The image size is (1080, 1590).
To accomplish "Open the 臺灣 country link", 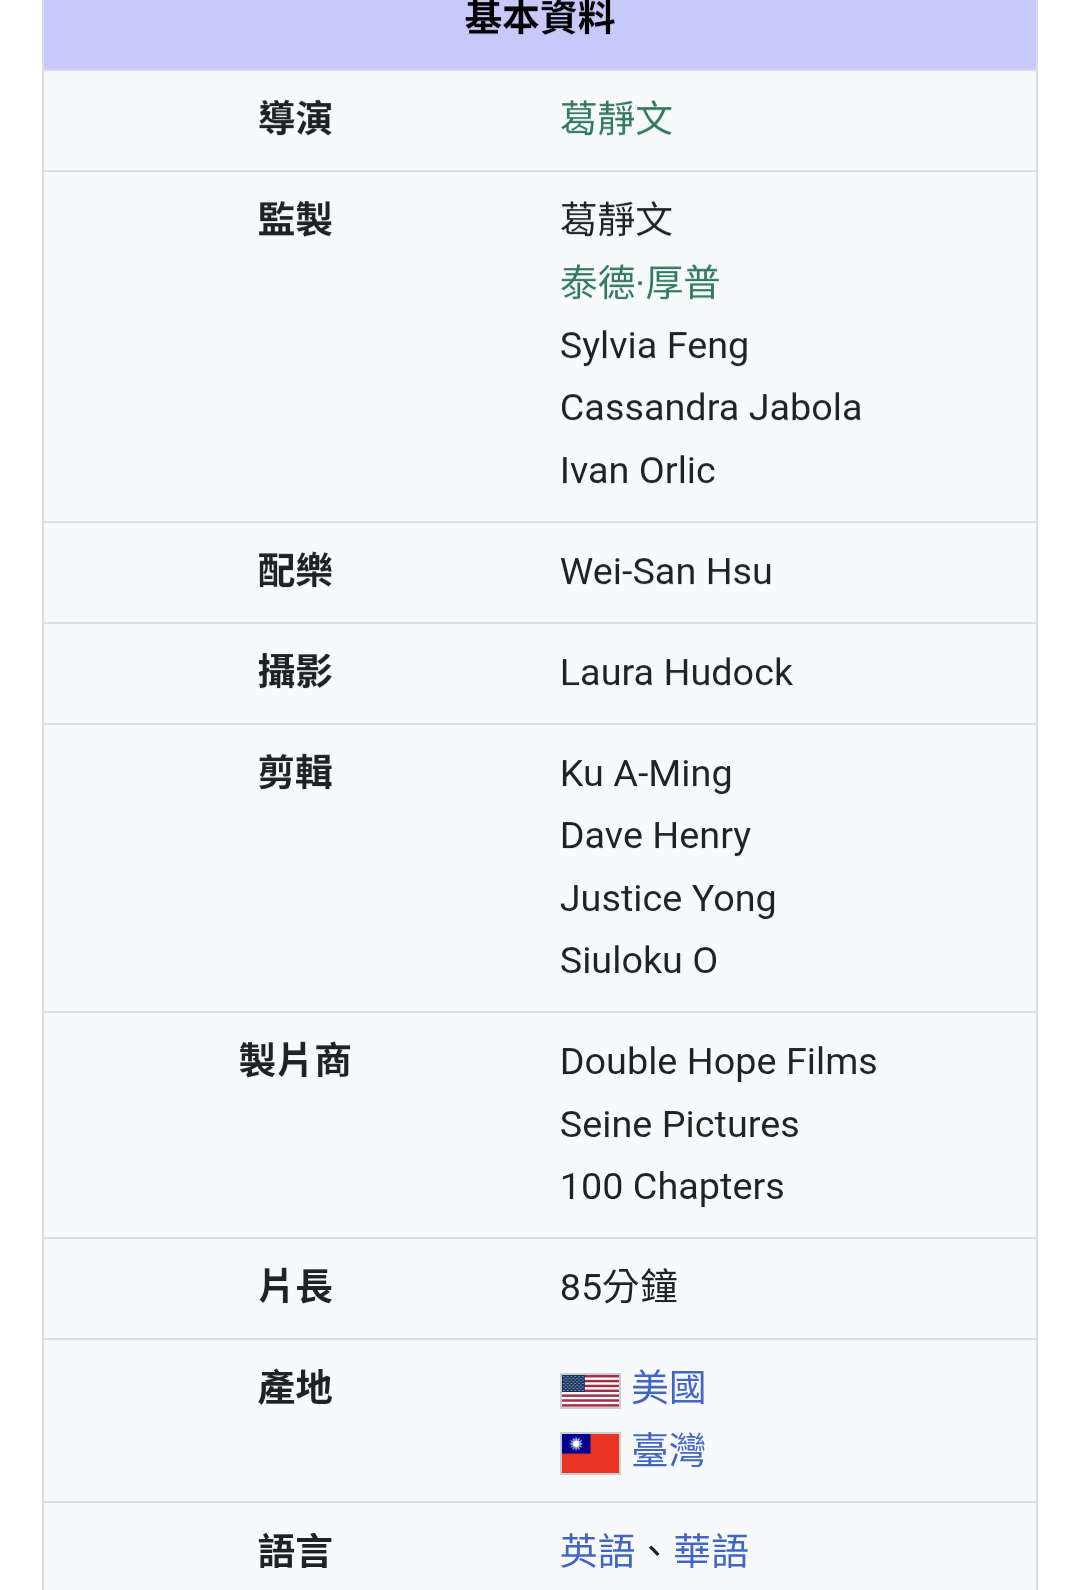I will pyautogui.click(x=669, y=1450).
